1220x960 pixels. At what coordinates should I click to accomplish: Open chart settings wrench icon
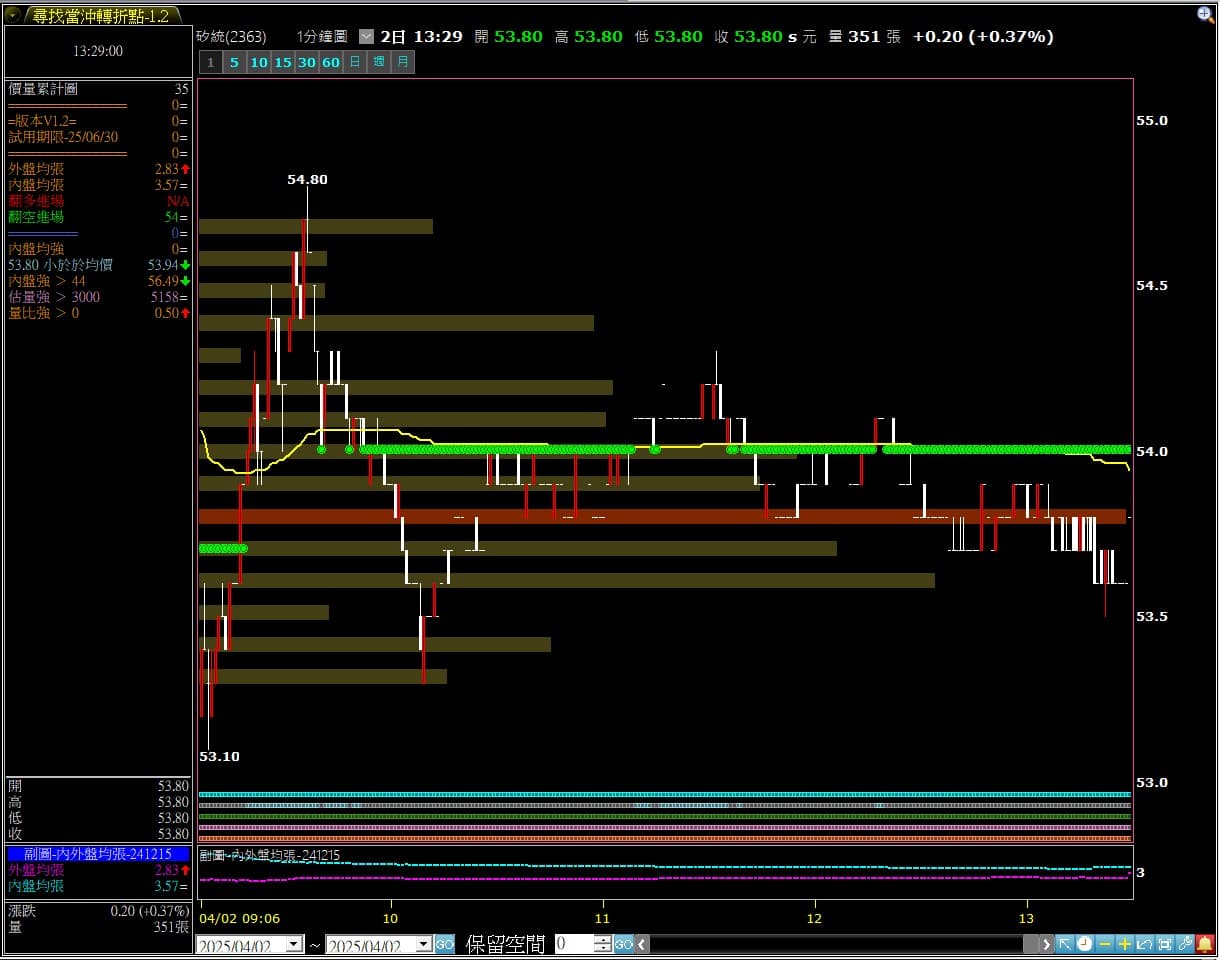pyautogui.click(x=1185, y=944)
